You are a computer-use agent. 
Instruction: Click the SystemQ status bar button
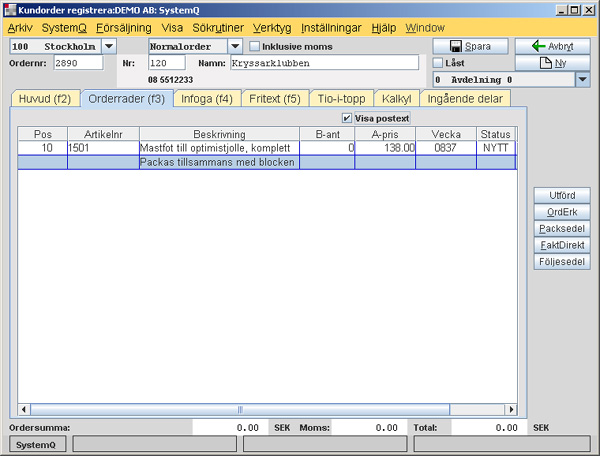coord(36,445)
